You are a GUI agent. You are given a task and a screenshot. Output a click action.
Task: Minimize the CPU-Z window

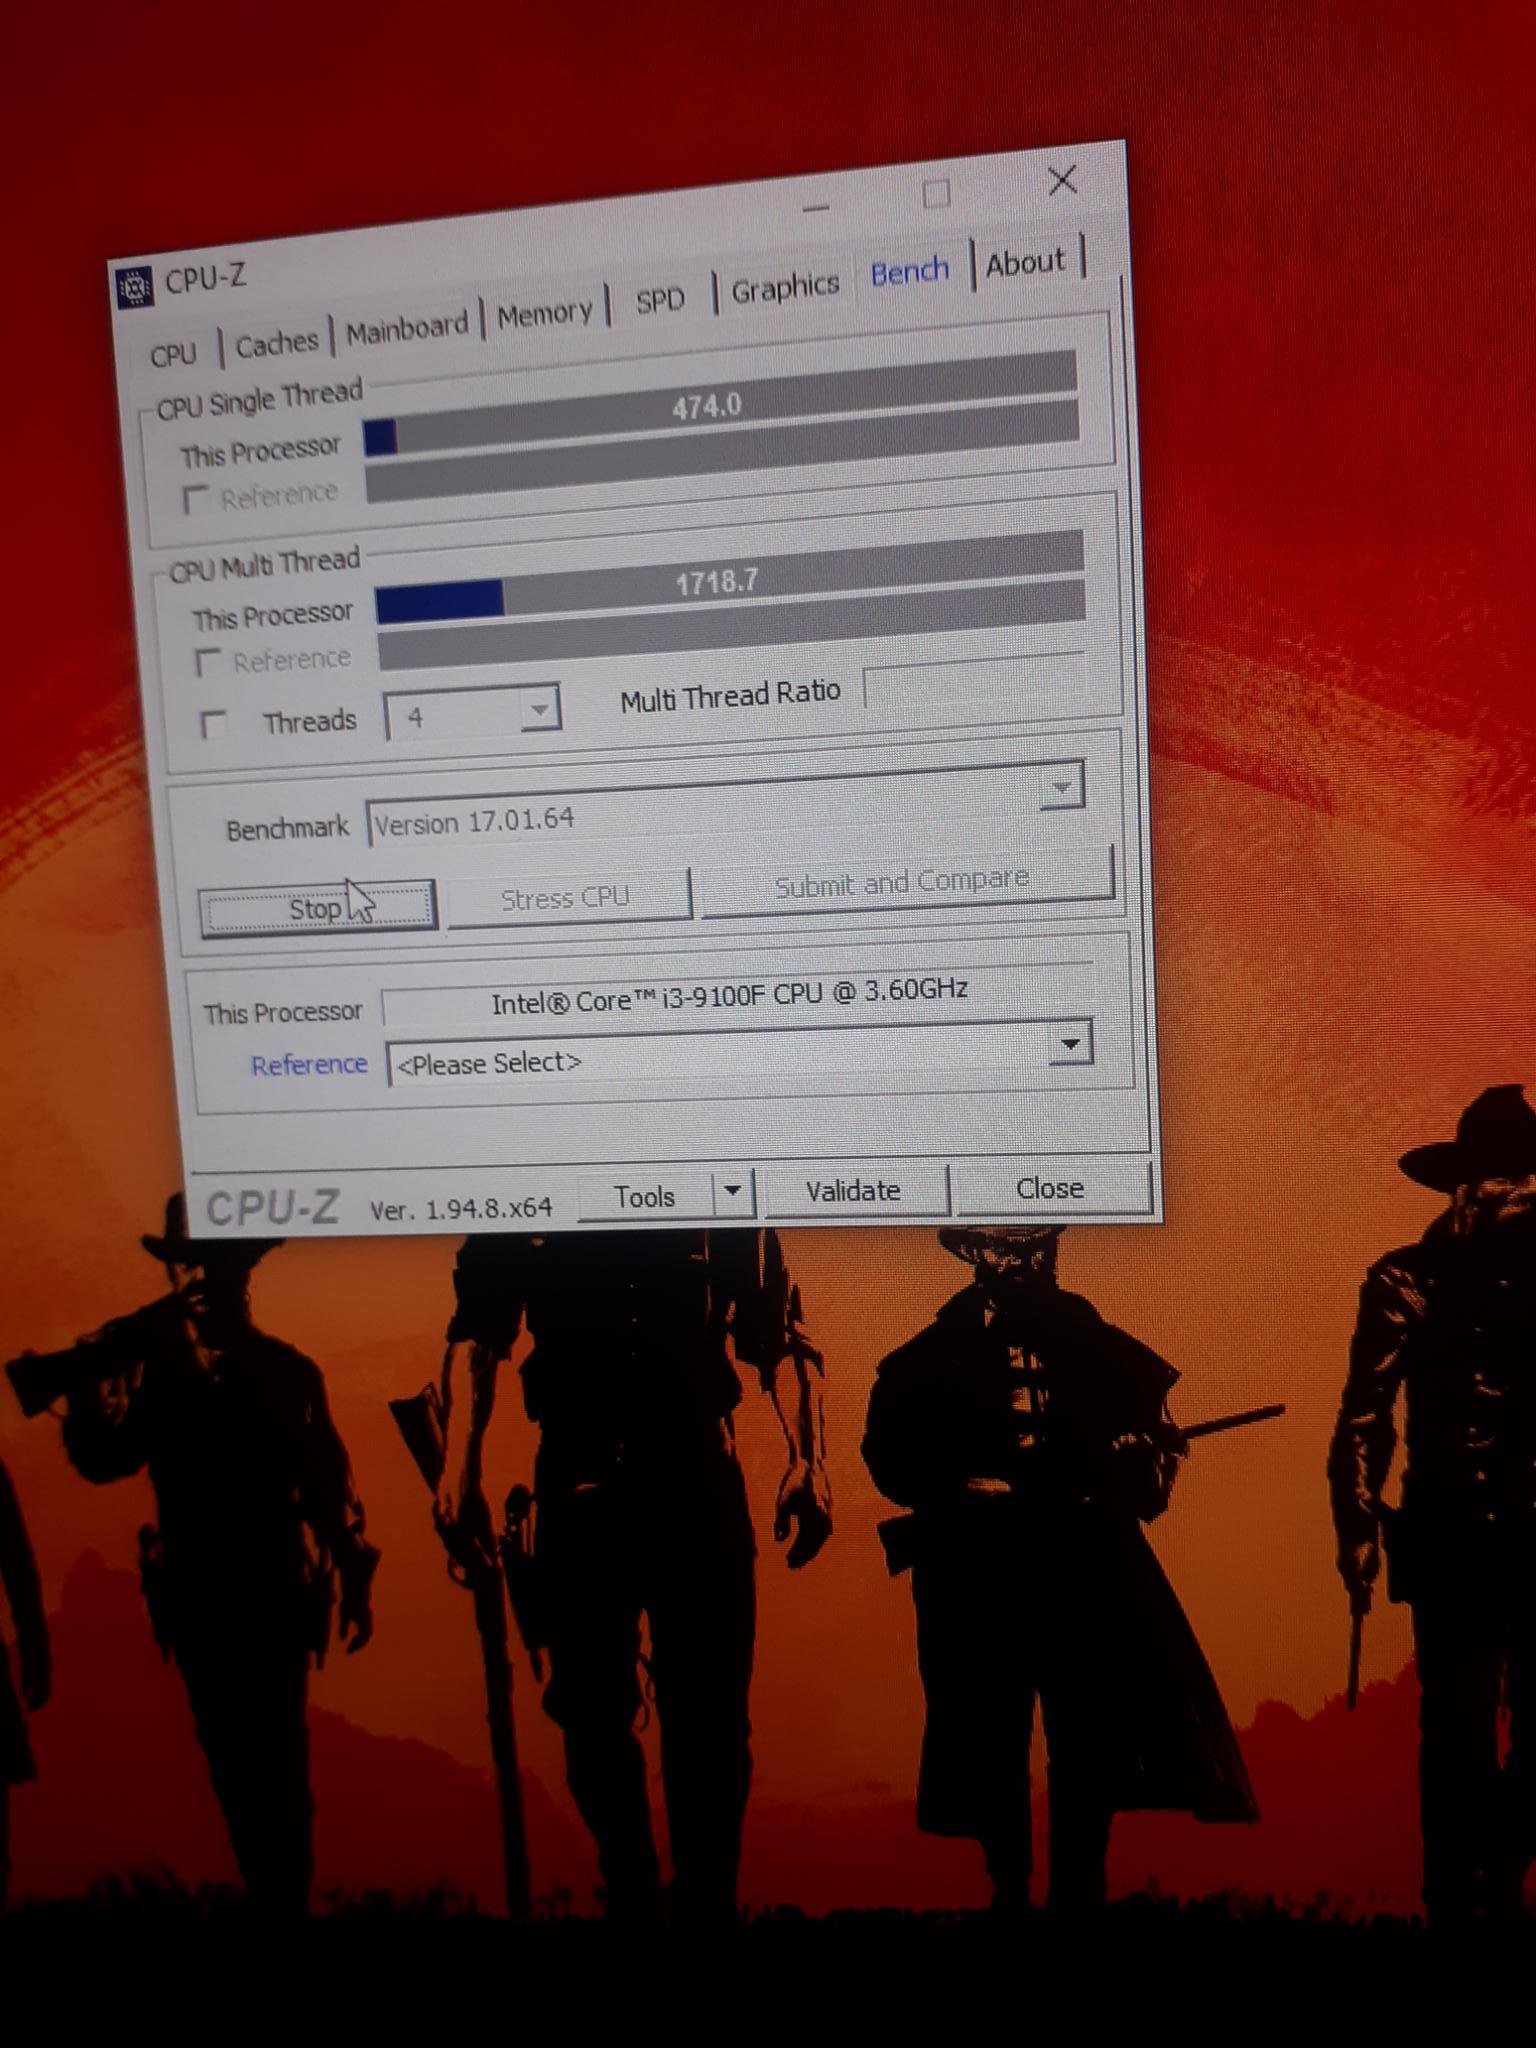816,208
